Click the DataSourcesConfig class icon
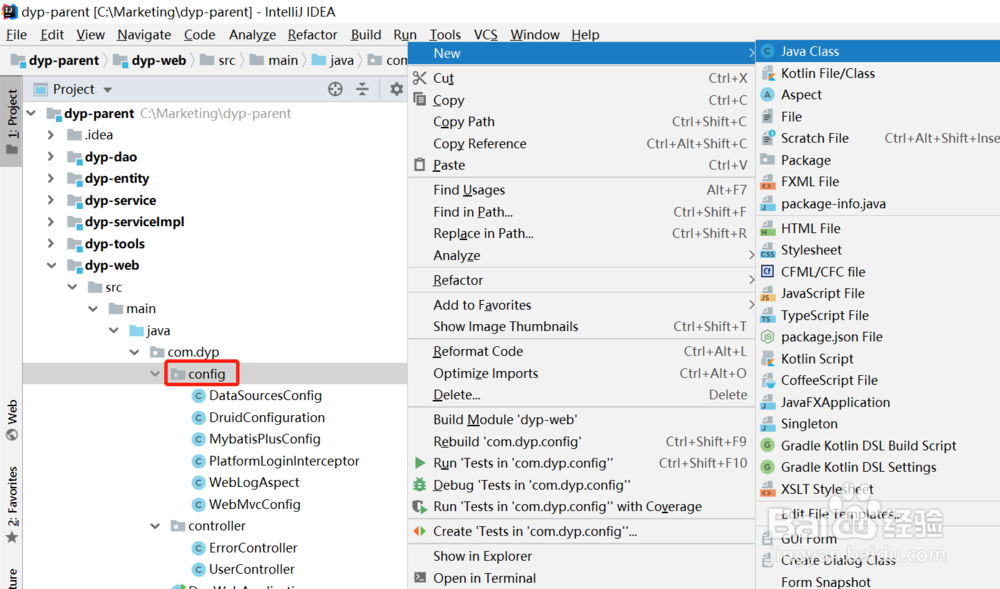 point(198,396)
